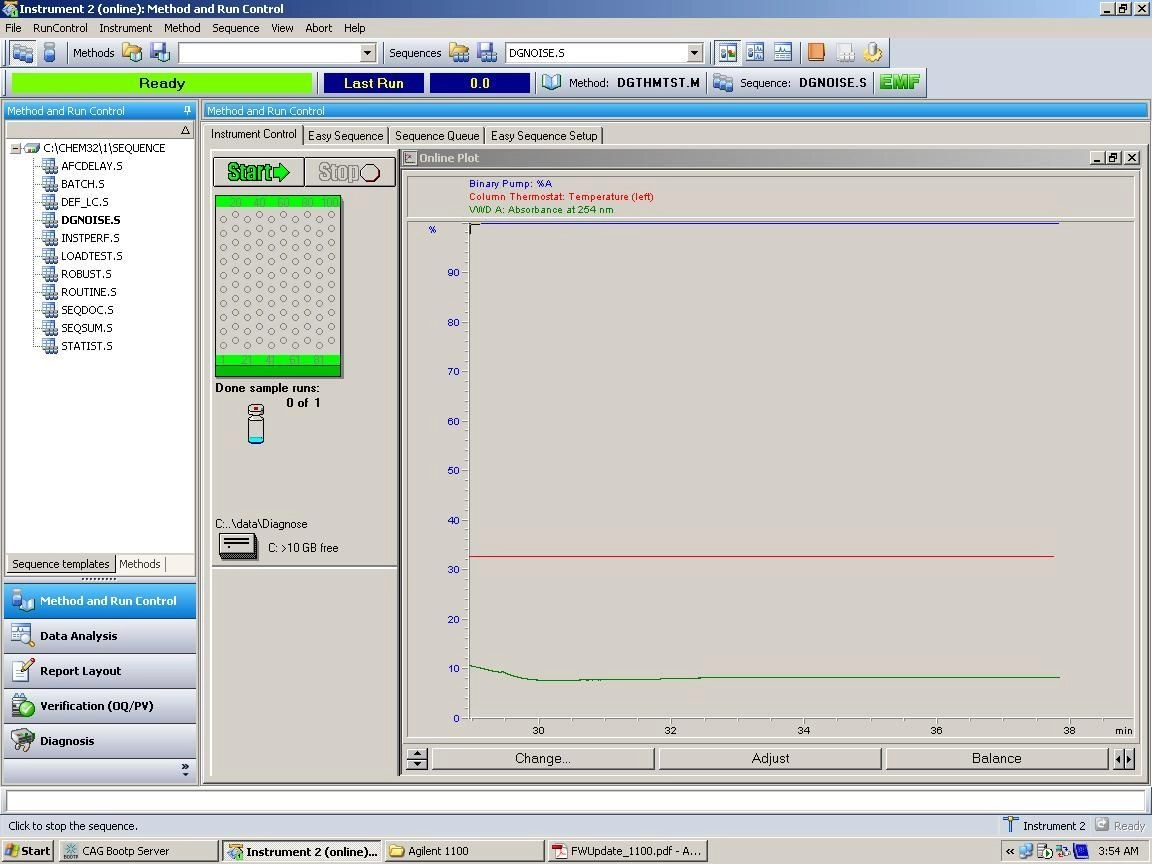This screenshot has height=864, width=1152.
Task: Open the sequences DGNOISE.S dropdown arrow
Action: coord(694,53)
